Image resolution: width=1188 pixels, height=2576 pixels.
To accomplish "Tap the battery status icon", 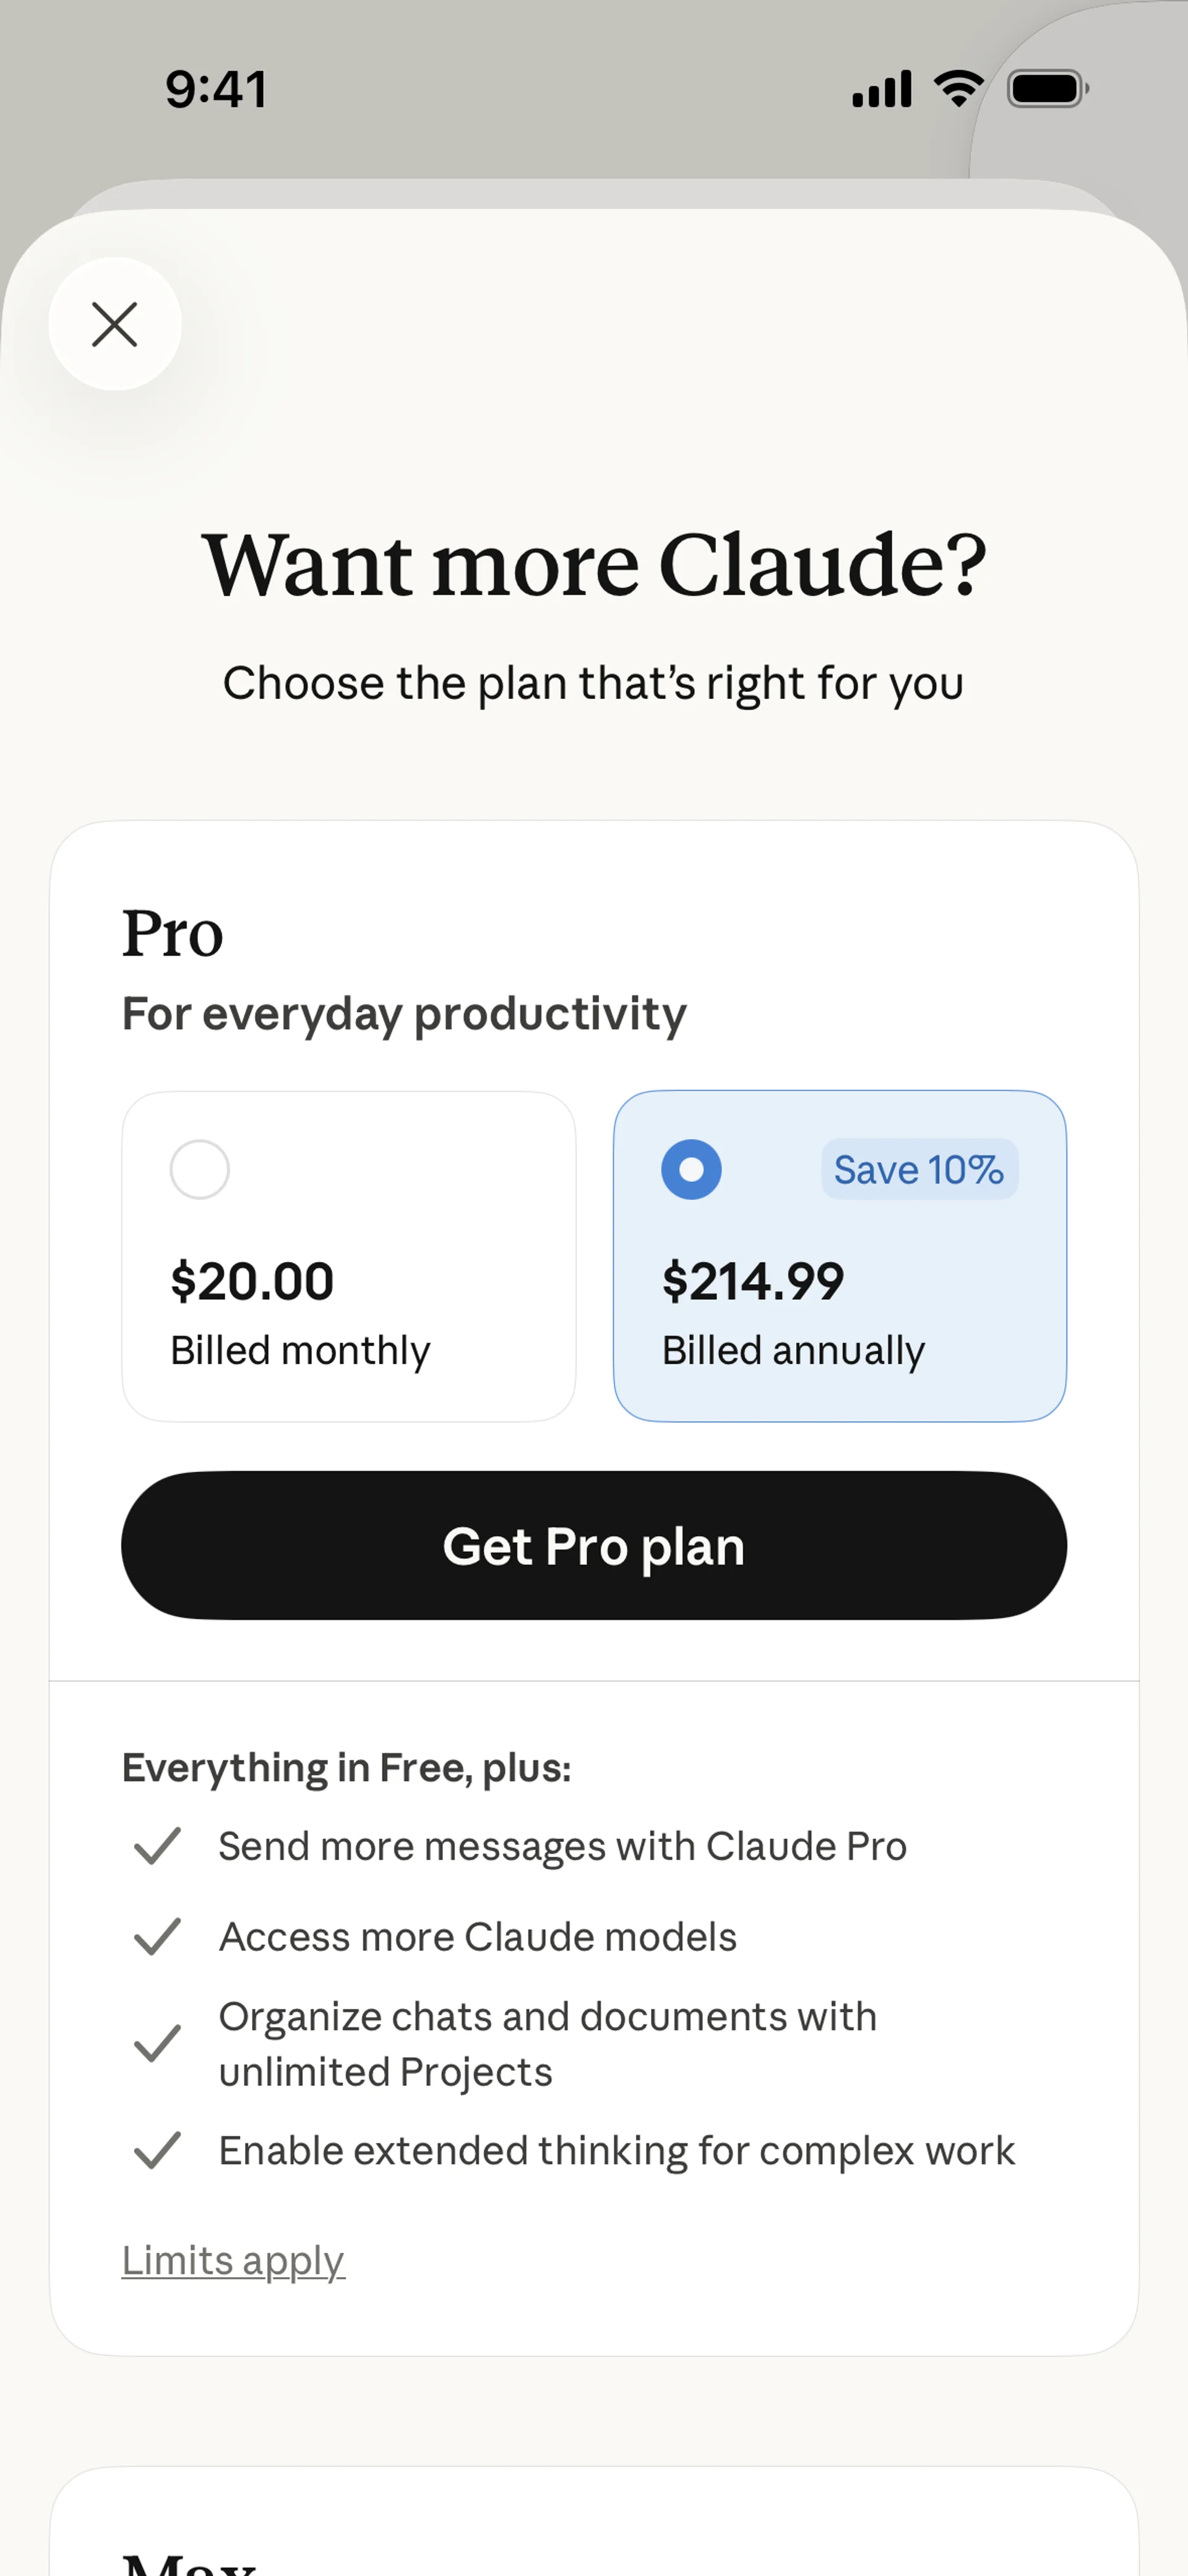I will (x=1047, y=89).
